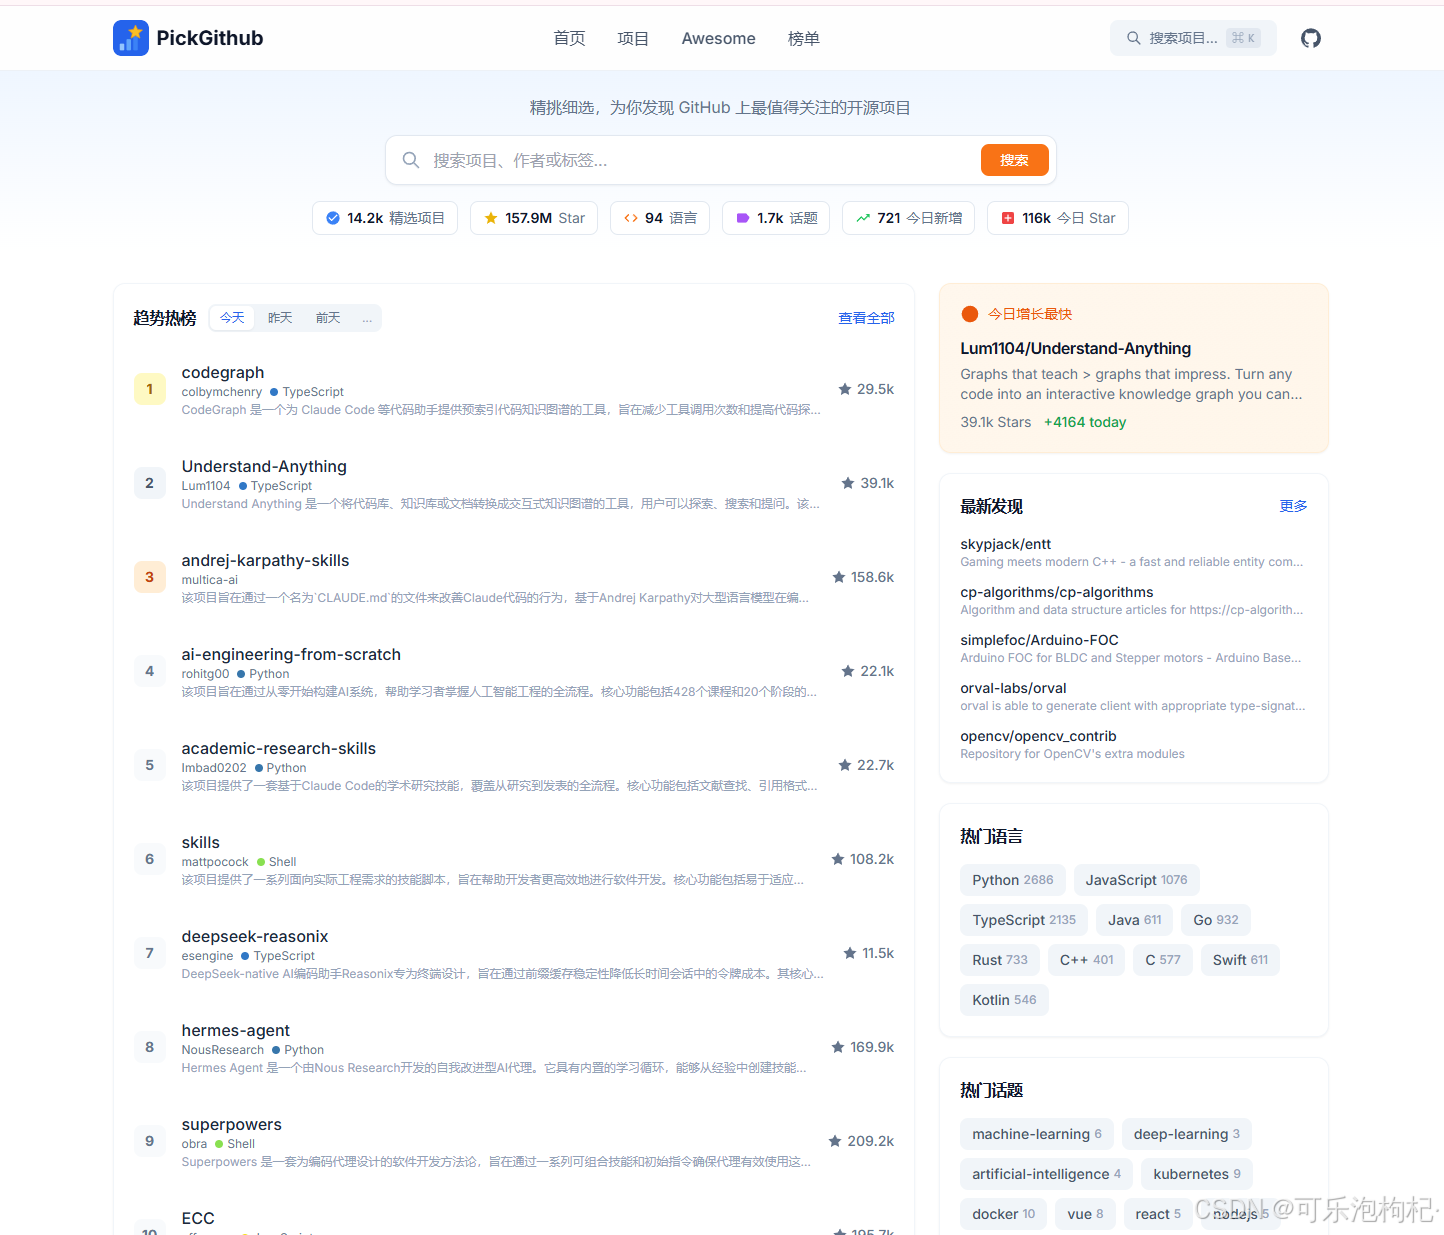Viewport: 1444px width, 1235px height.
Task: Open orval-labs/orval in 最新发现
Action: (1014, 688)
